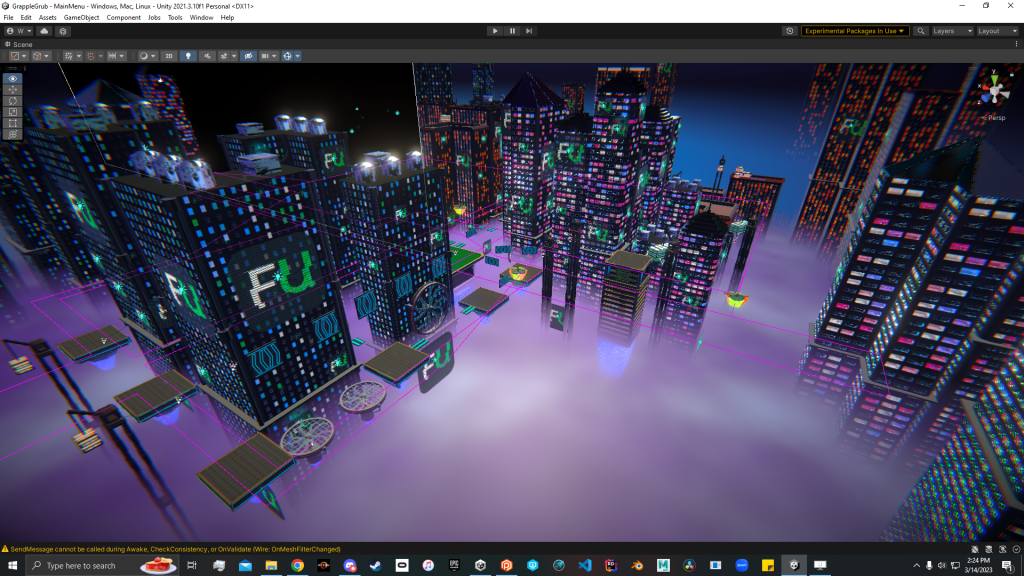Open the undo history icon

pyautogui.click(x=790, y=31)
